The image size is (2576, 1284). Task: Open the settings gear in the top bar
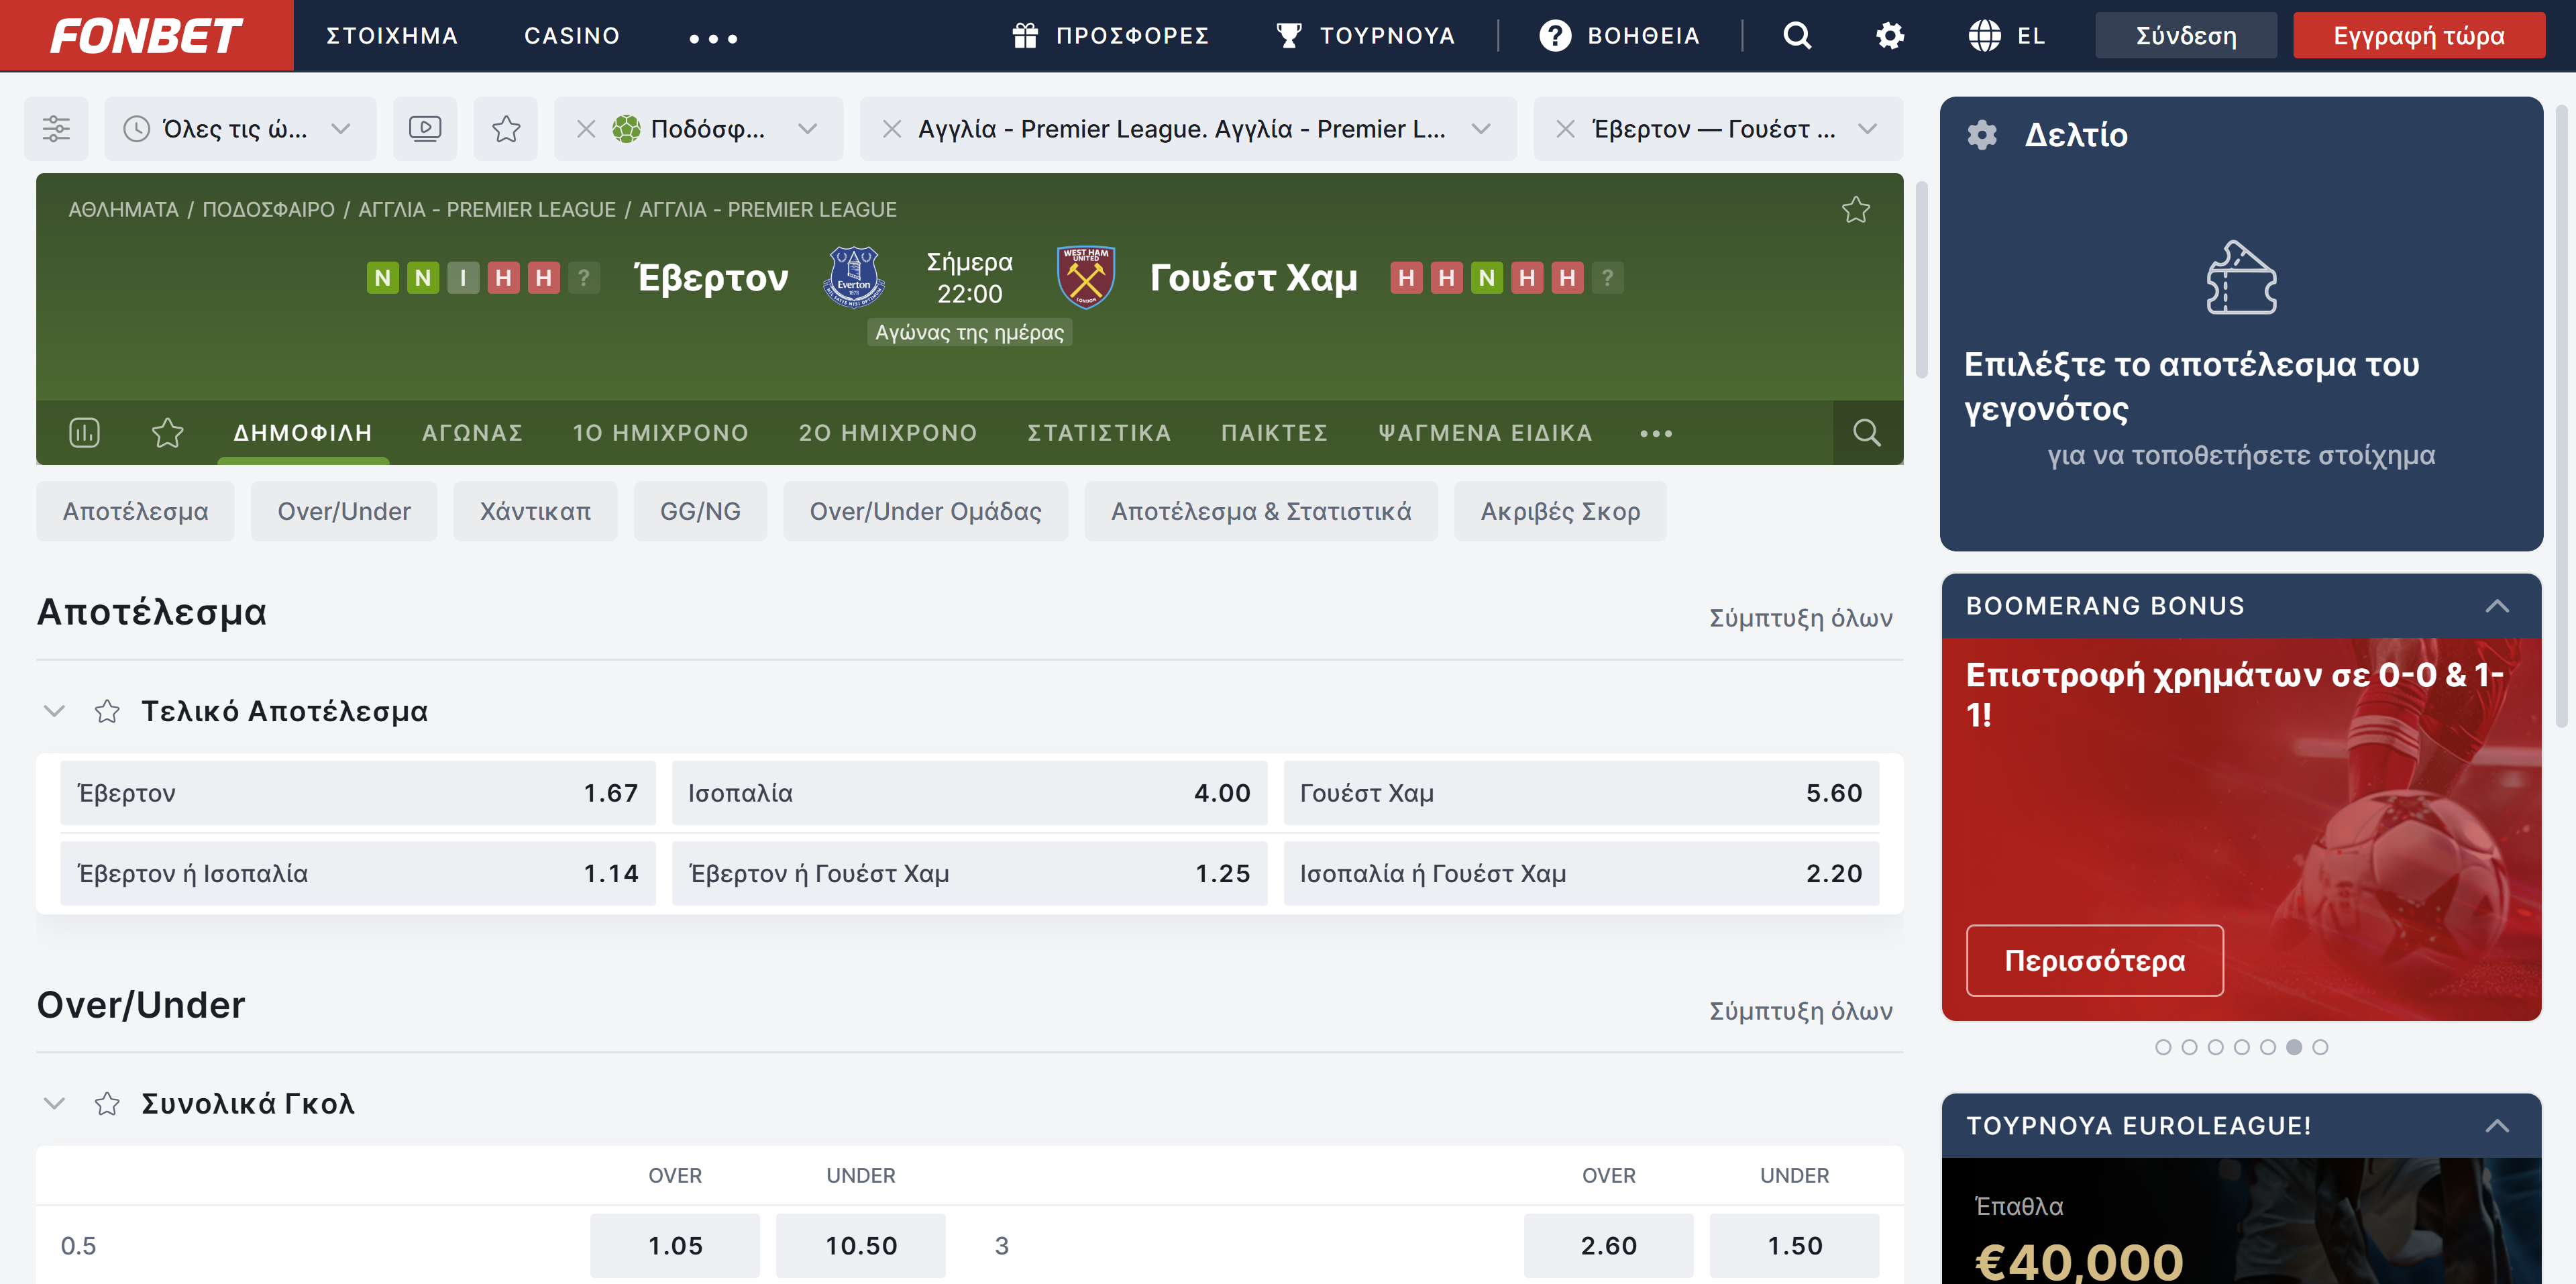pos(1889,36)
